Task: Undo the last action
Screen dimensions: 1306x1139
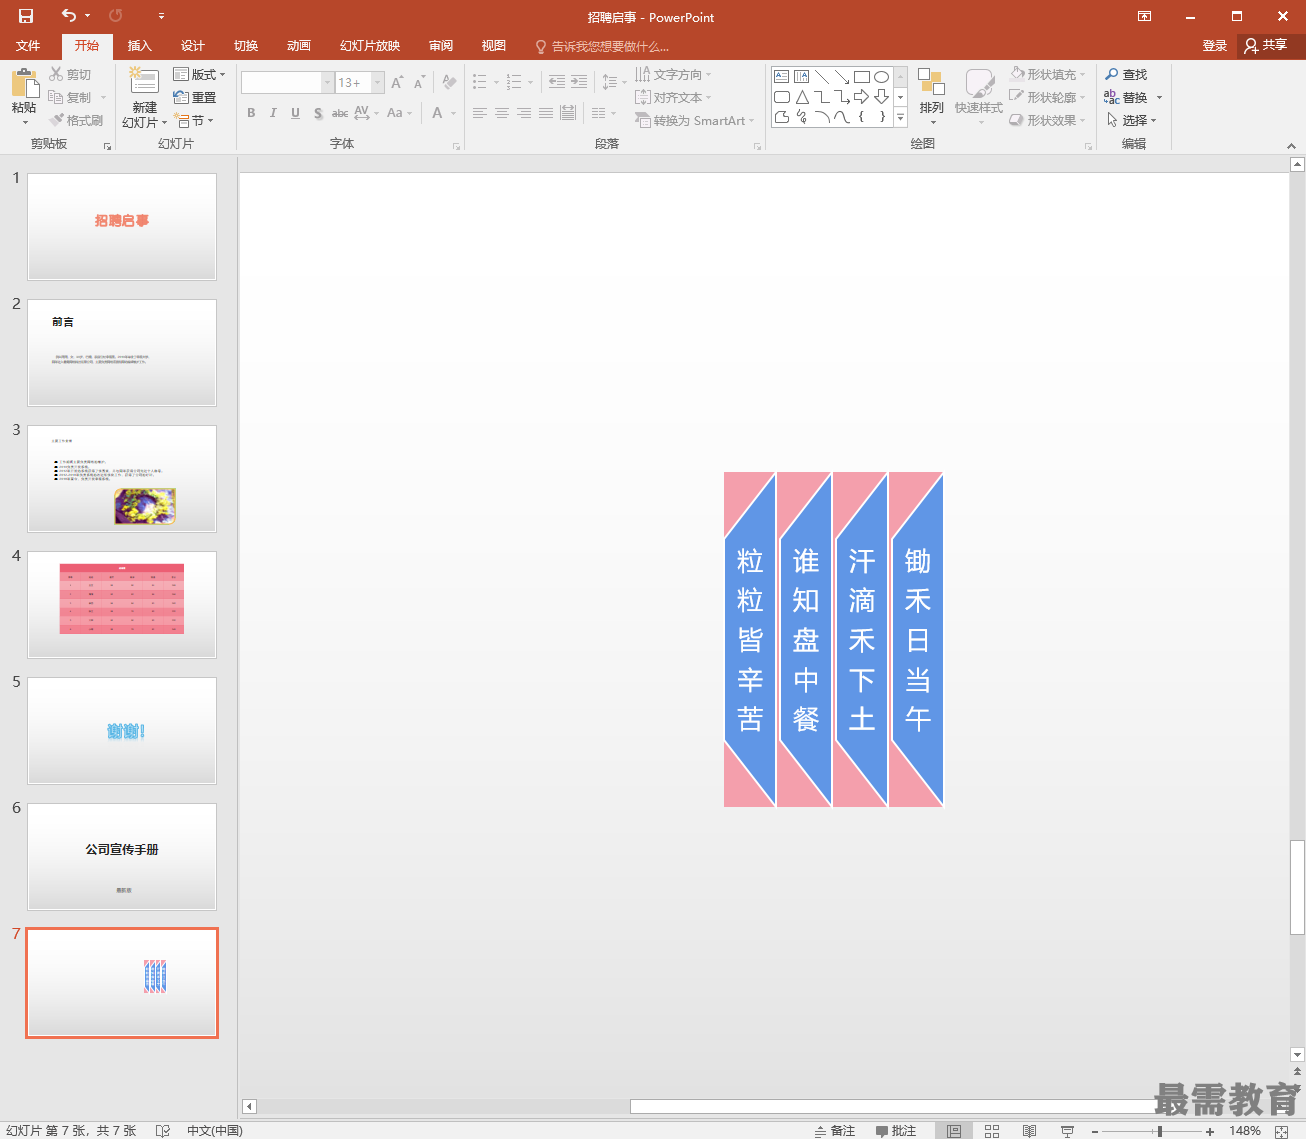Action: [x=68, y=16]
